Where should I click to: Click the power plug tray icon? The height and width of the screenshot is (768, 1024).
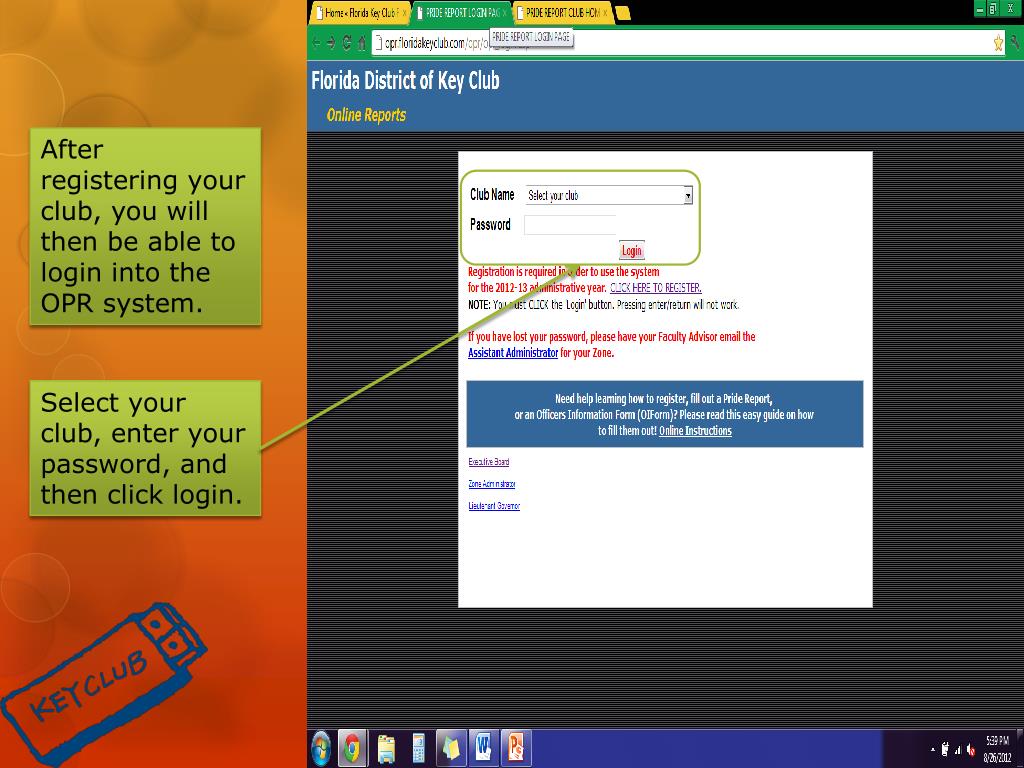[945, 750]
